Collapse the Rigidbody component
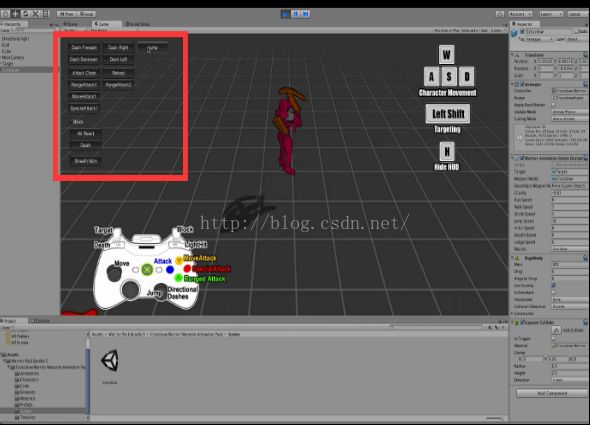 pyautogui.click(x=512, y=258)
